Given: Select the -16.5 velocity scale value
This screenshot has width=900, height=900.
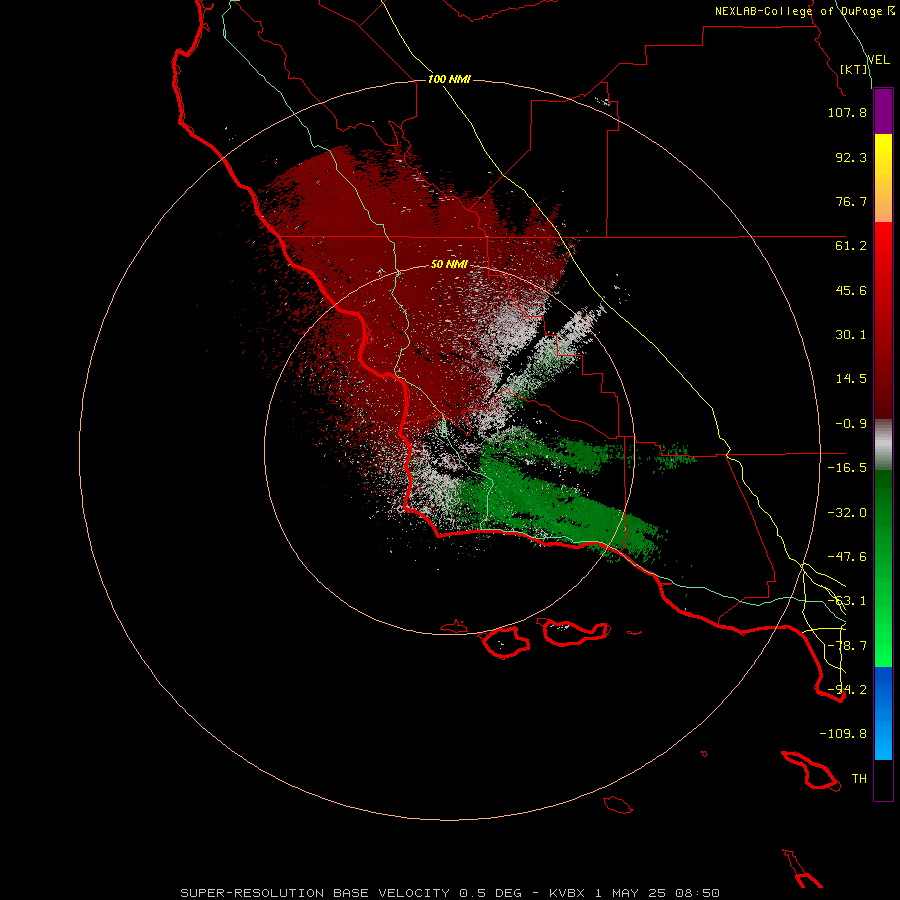Looking at the screenshot, I should pos(847,468).
